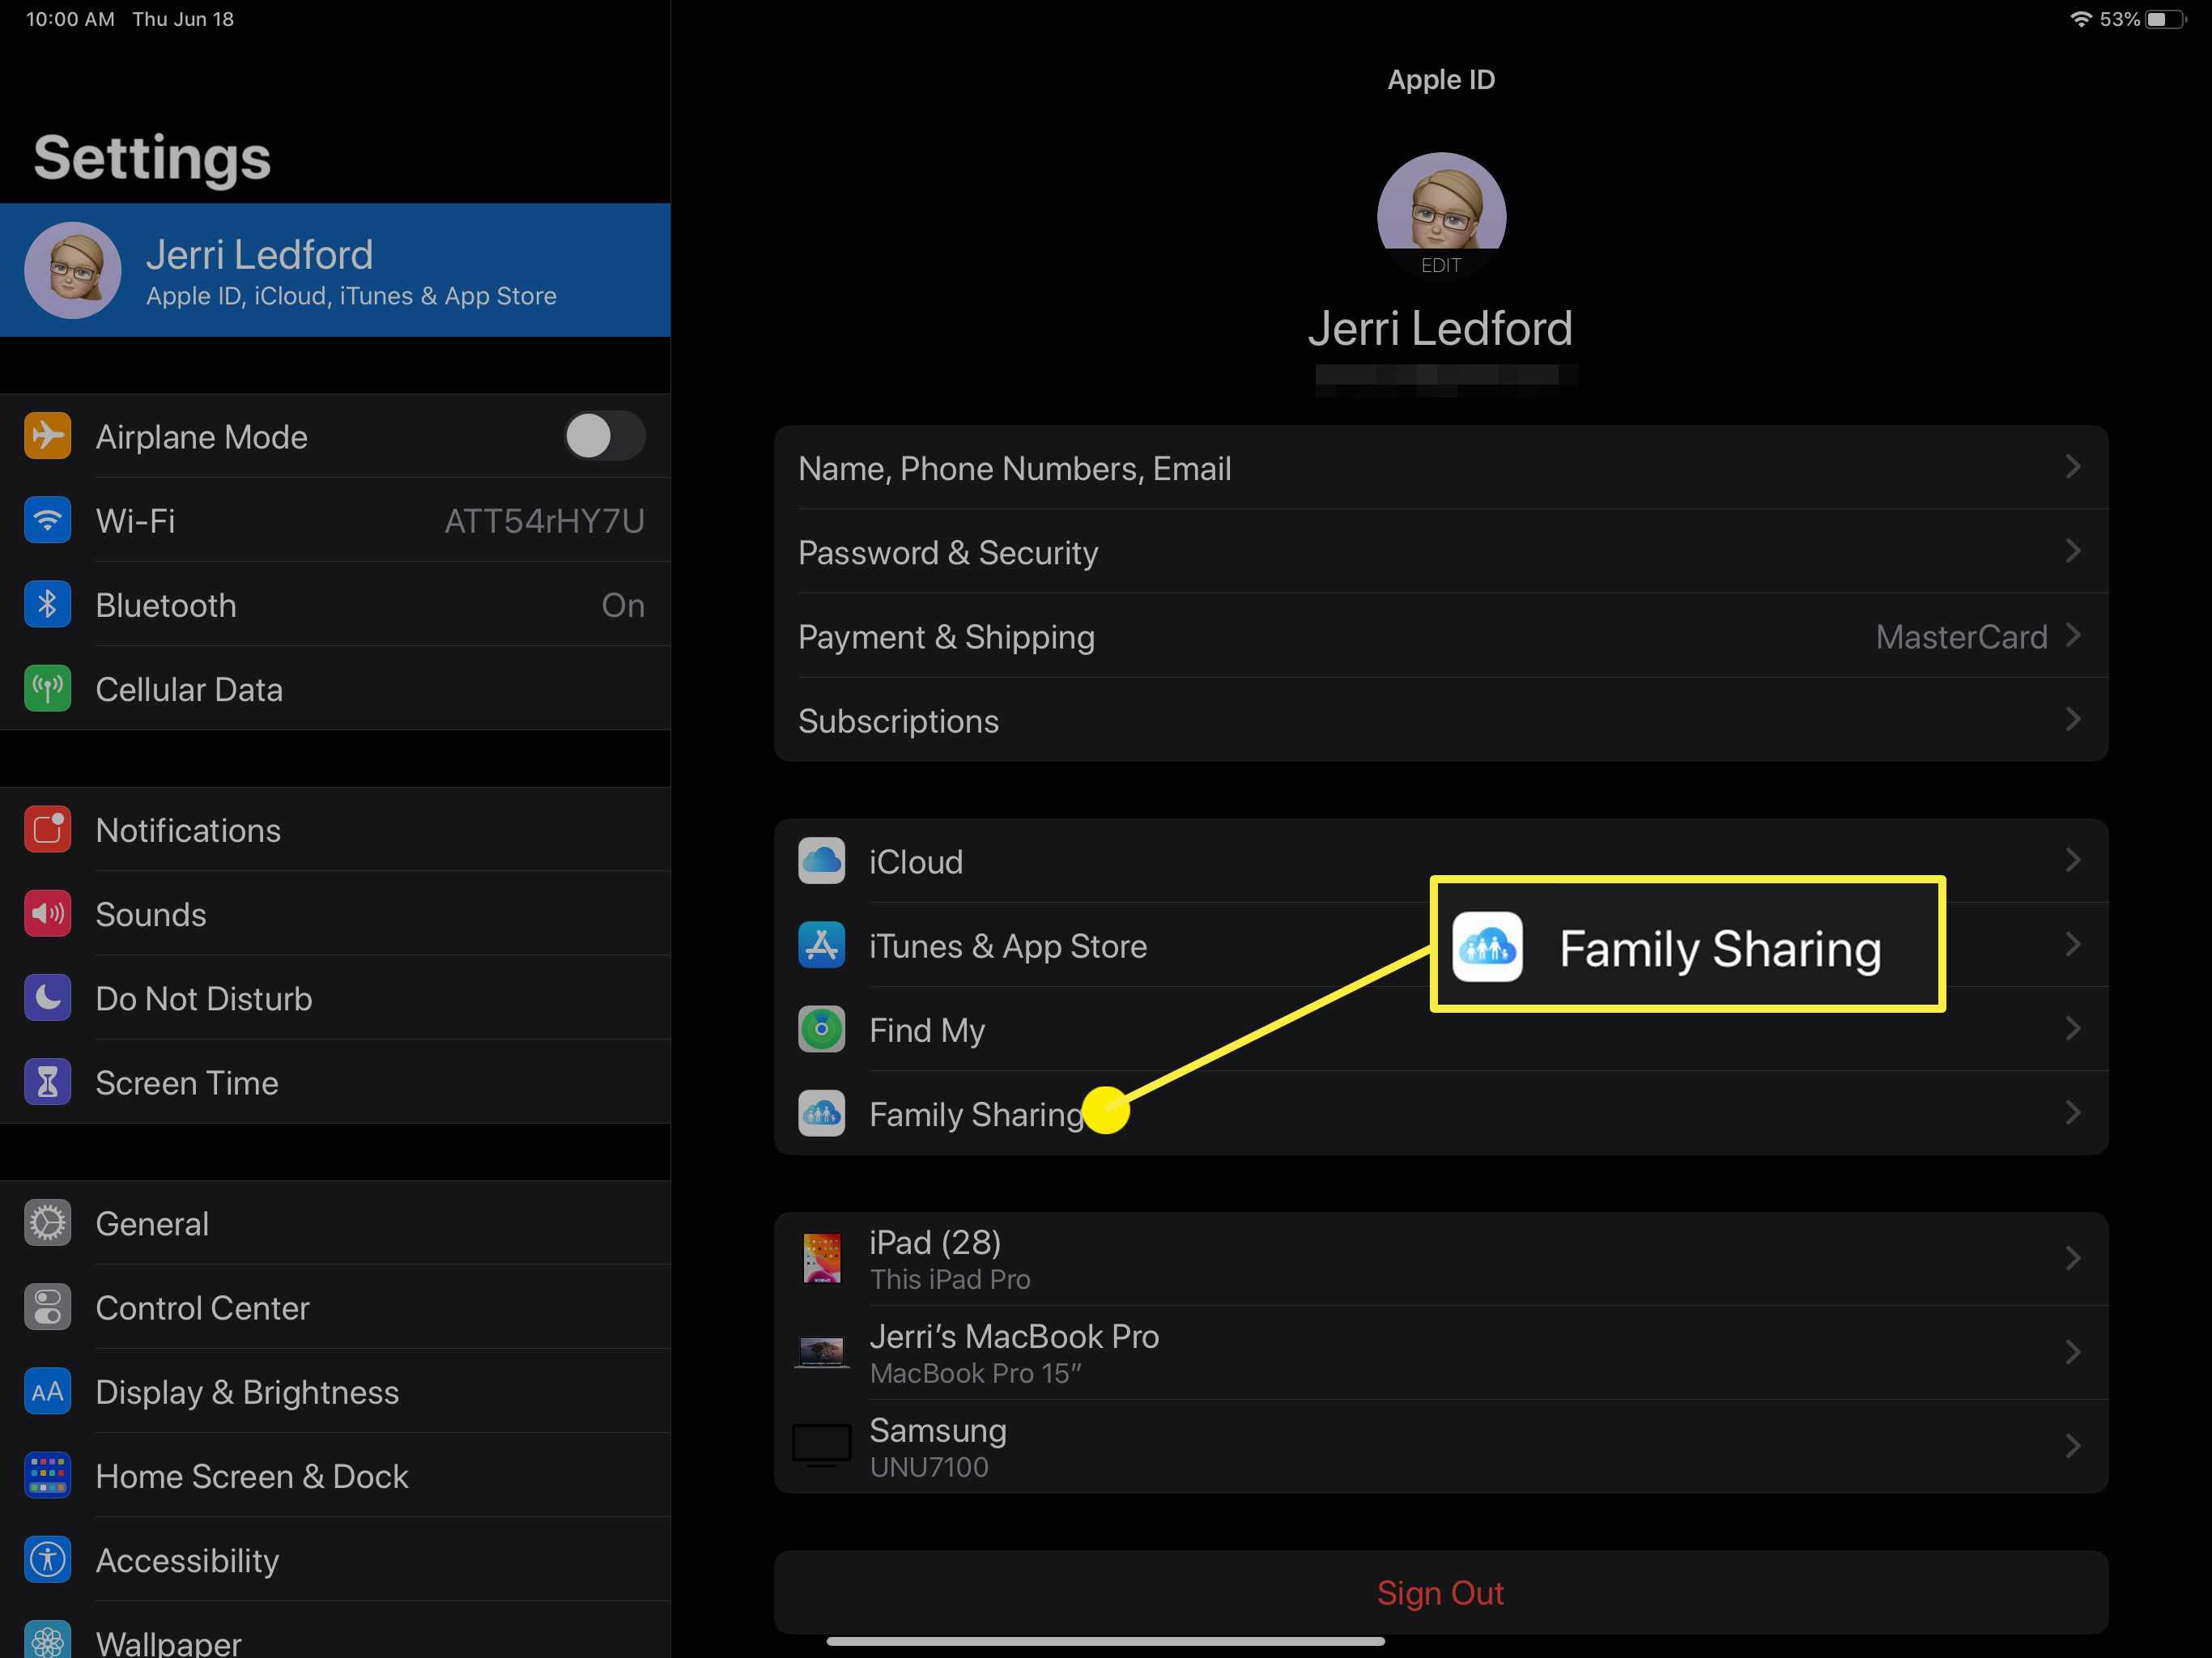Viewport: 2212px width, 1658px height.
Task: Open Subscriptions label
Action: point(898,721)
